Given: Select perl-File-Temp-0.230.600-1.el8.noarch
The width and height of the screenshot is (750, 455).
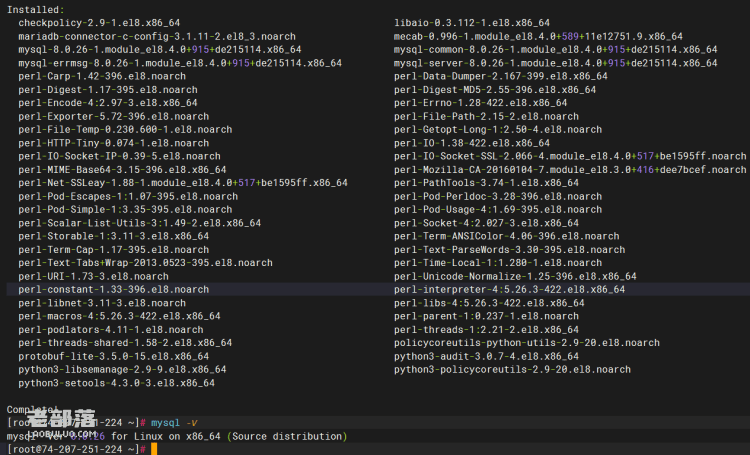Looking at the screenshot, I should (x=125, y=130).
